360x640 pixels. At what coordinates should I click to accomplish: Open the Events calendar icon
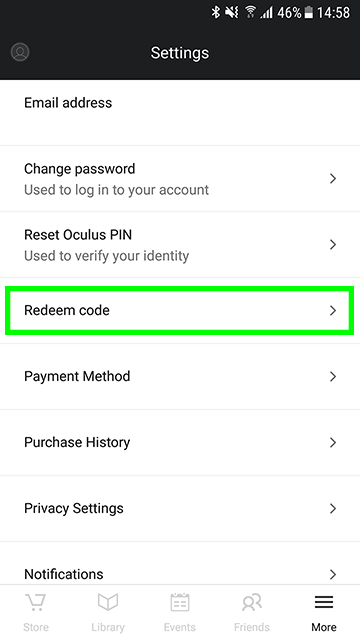(x=180, y=602)
